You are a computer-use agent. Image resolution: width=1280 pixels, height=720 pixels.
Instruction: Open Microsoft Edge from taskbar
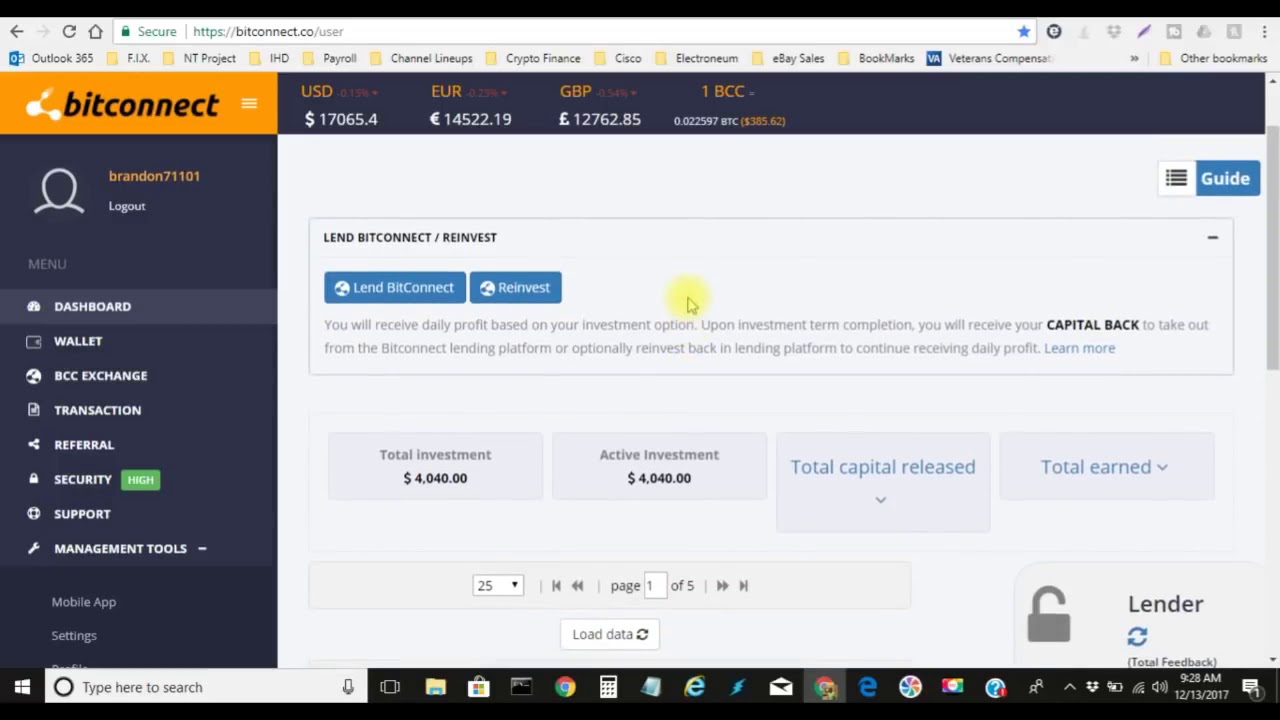(867, 687)
